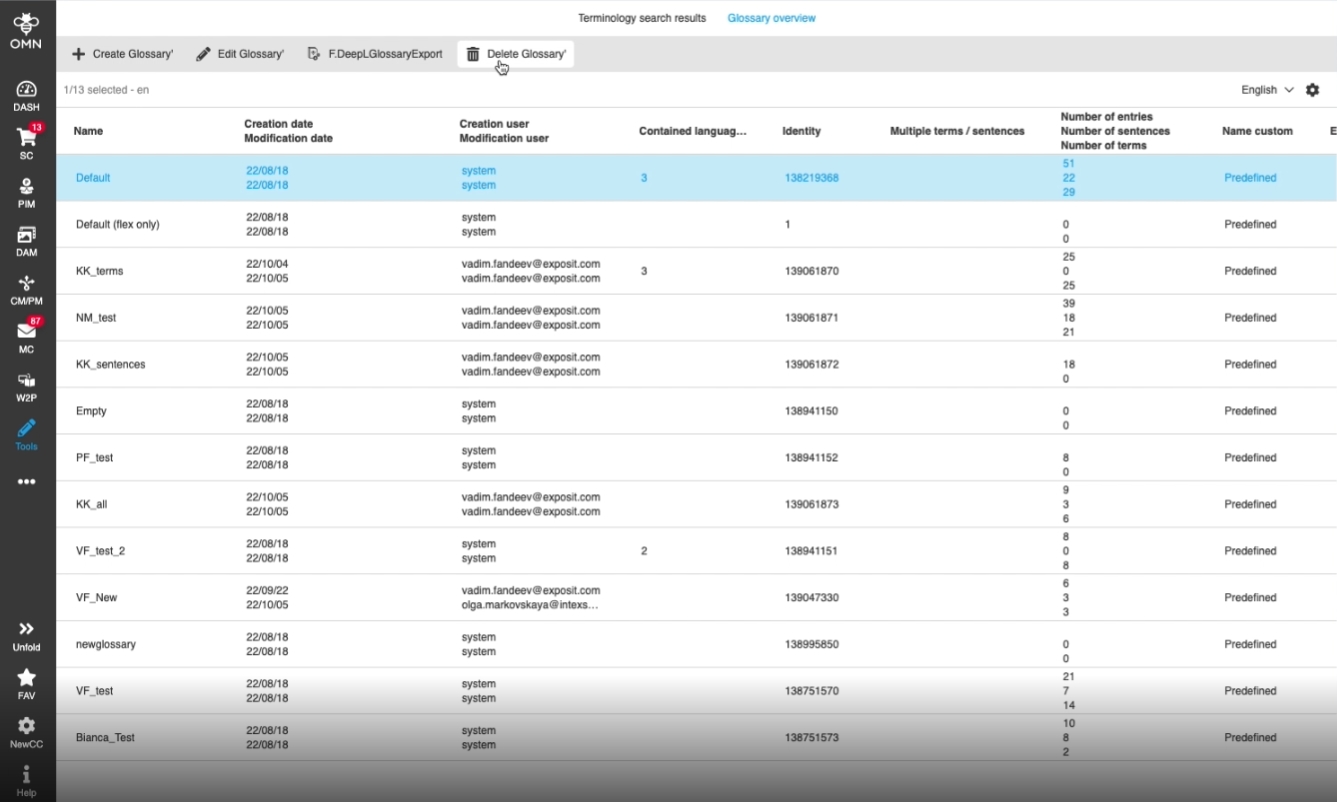Image resolution: width=1337 pixels, height=802 pixels.
Task: Open the CM/PM module icon
Action: tap(27, 289)
